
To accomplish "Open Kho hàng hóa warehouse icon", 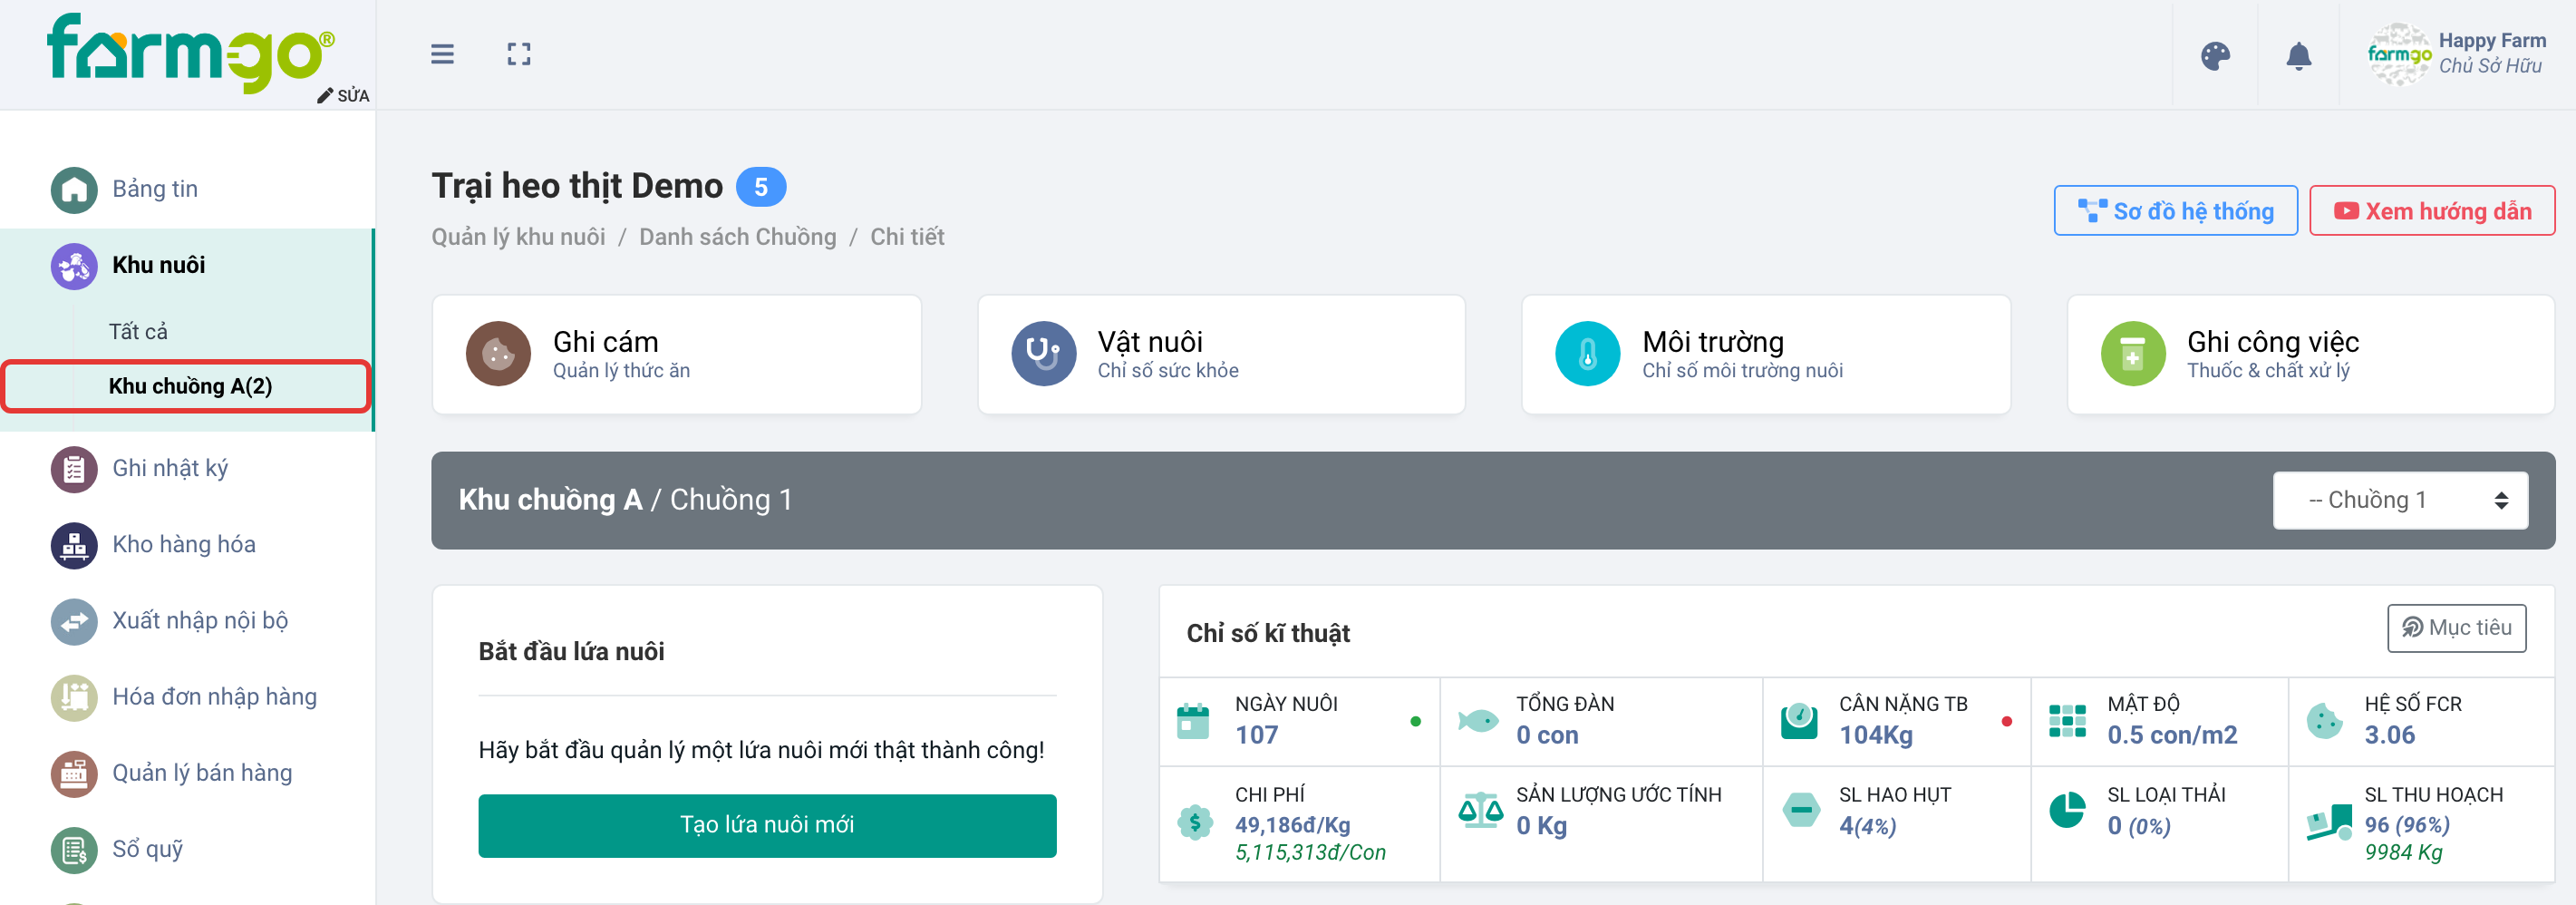I will tap(74, 545).
